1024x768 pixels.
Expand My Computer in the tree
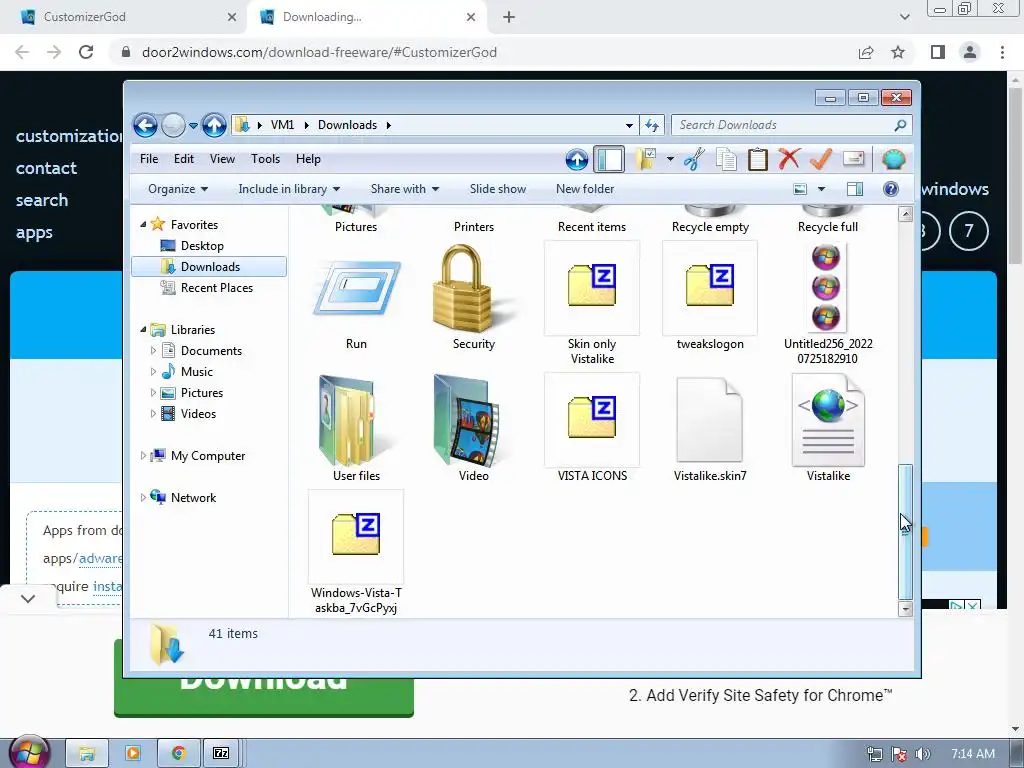(143, 455)
